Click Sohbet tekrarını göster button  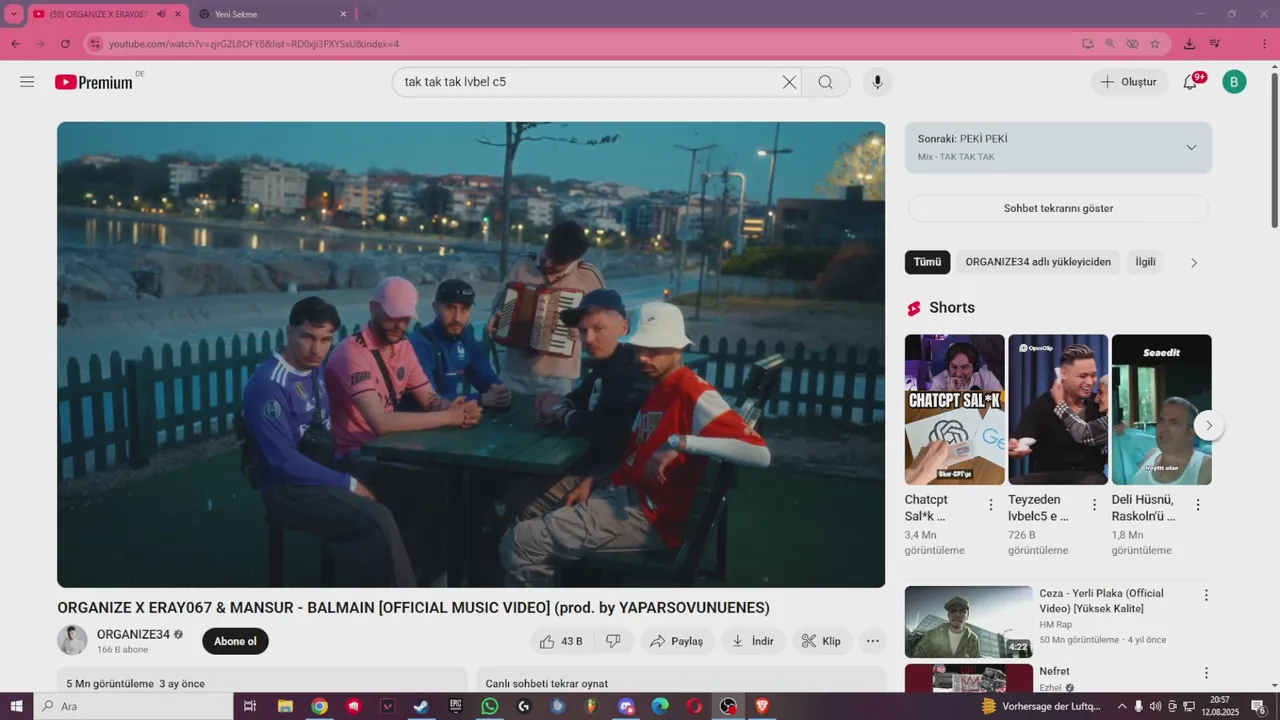pyautogui.click(x=1058, y=208)
